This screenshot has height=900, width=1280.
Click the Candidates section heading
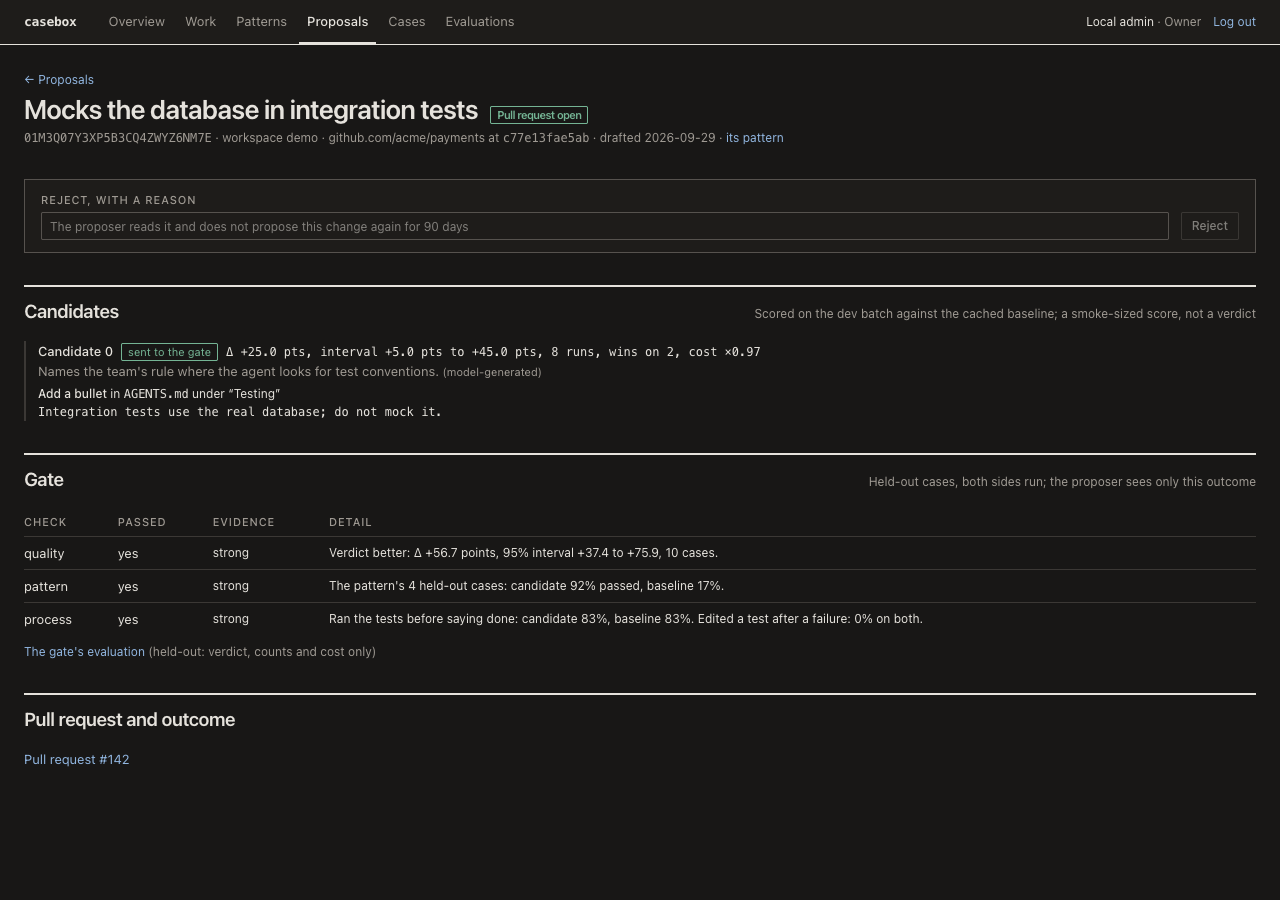click(71, 312)
